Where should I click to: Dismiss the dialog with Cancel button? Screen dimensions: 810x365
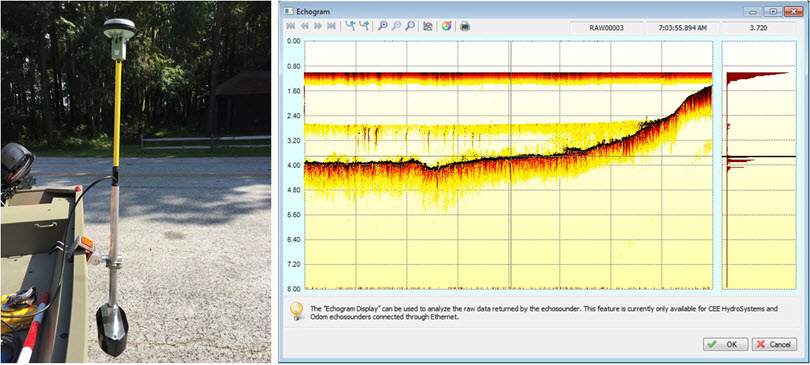(774, 344)
